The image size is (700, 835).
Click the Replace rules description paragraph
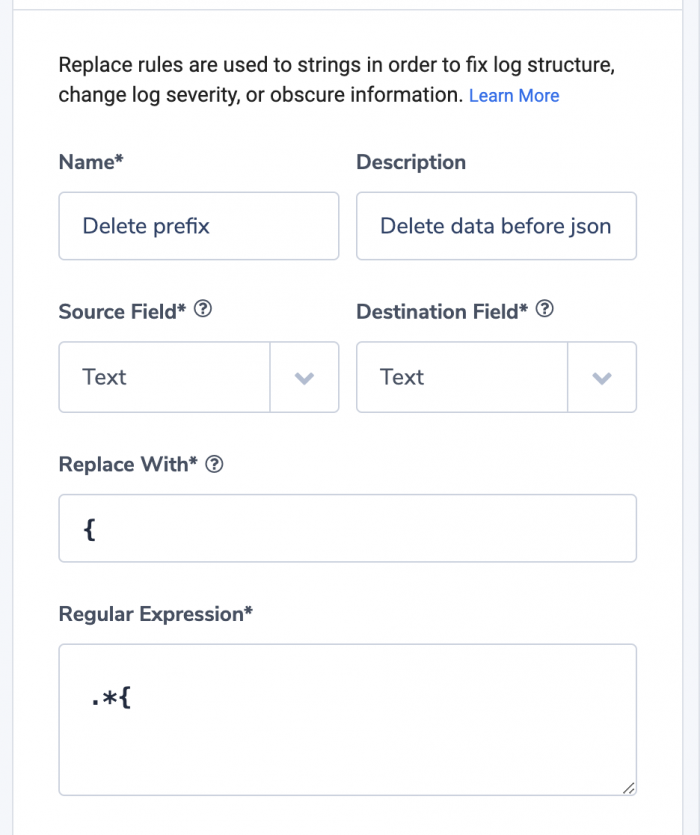click(x=337, y=80)
